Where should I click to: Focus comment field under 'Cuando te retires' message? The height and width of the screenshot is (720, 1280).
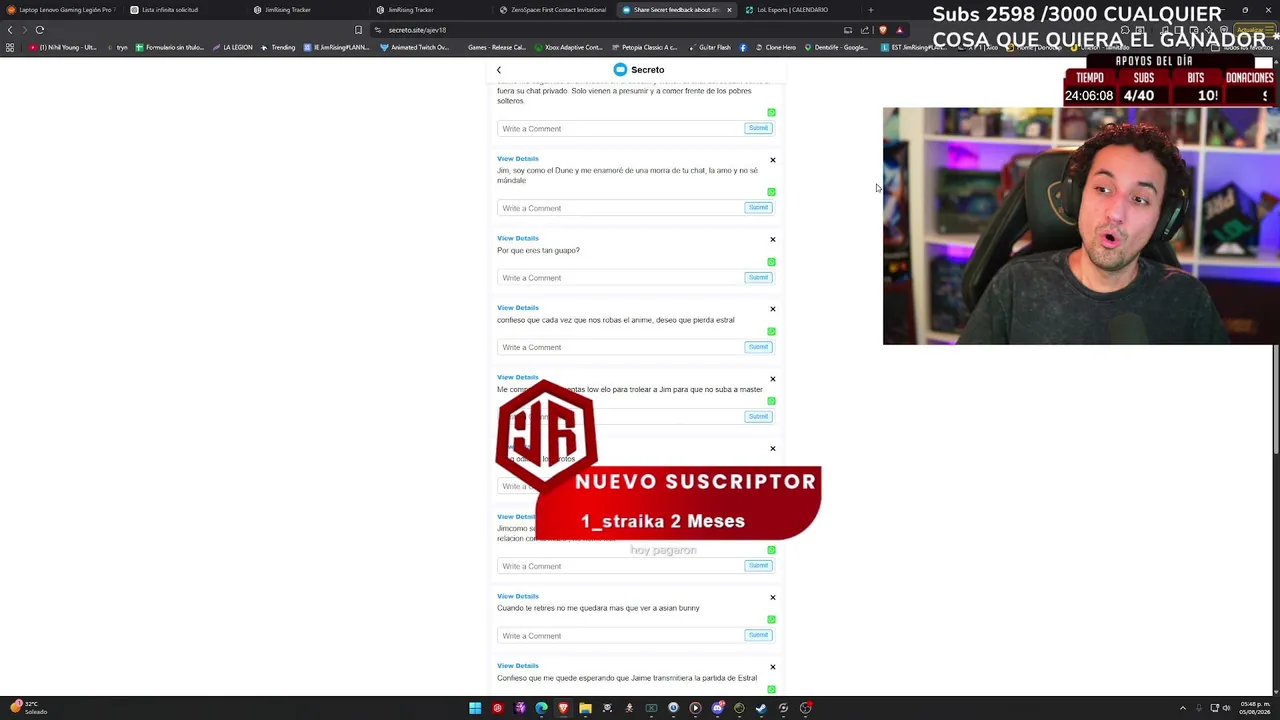[x=620, y=636]
